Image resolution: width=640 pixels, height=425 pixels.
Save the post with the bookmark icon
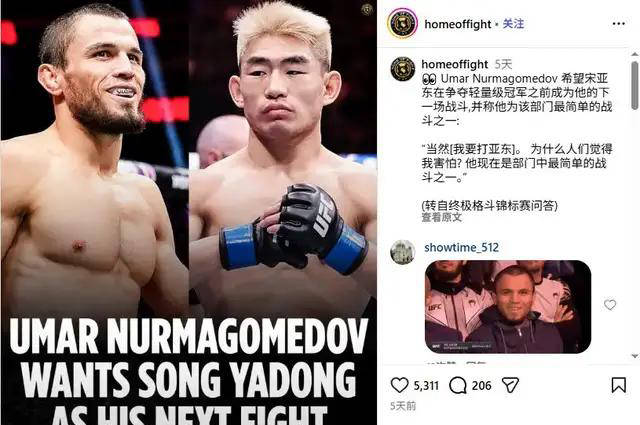(x=618, y=385)
